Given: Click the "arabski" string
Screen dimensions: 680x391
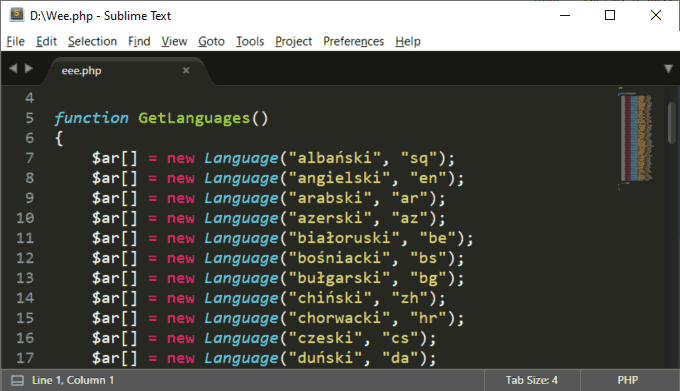Looking at the screenshot, I should point(330,198).
